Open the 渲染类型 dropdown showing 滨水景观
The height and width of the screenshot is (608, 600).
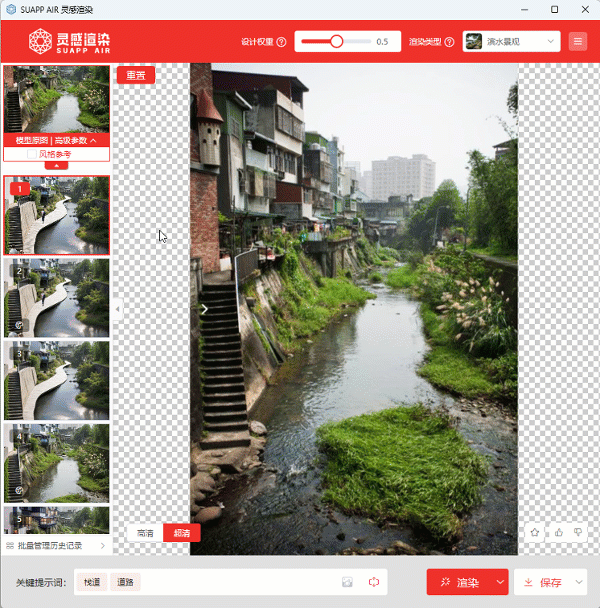pos(511,42)
